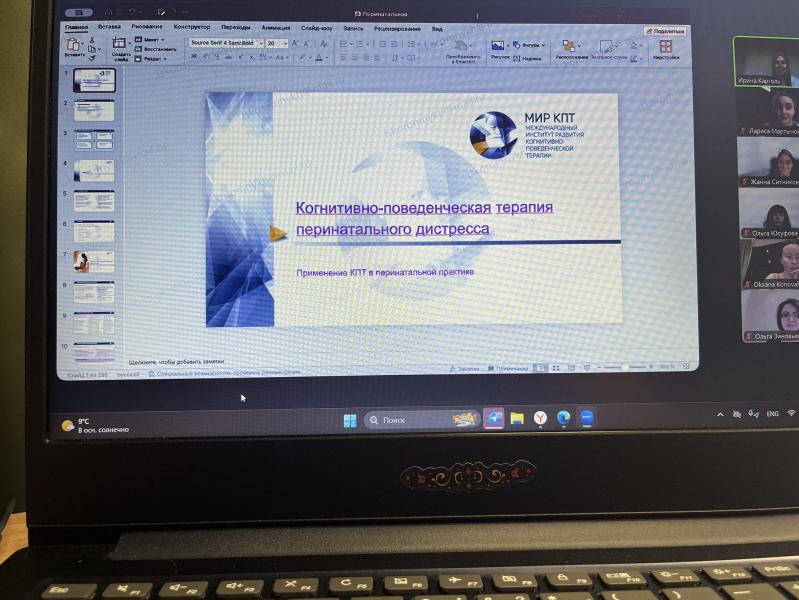This screenshot has height=600, width=799.
Task: Click the Поделиться share button
Action: (669, 31)
